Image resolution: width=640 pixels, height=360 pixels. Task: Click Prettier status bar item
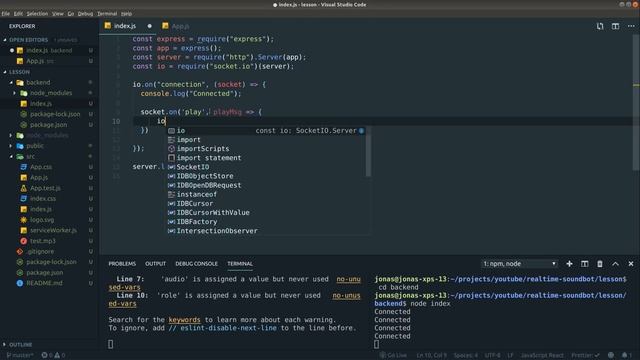click(x=585, y=355)
